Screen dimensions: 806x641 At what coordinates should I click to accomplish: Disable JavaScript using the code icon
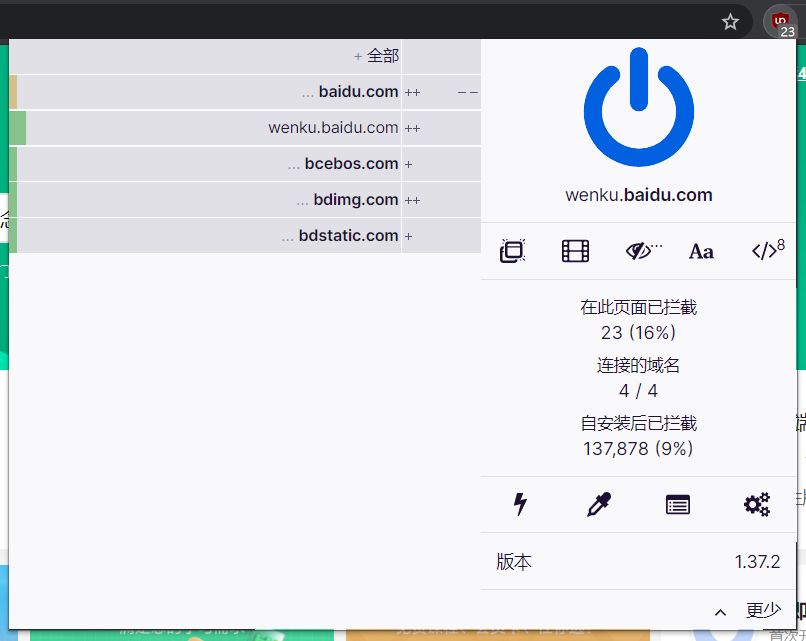click(764, 251)
